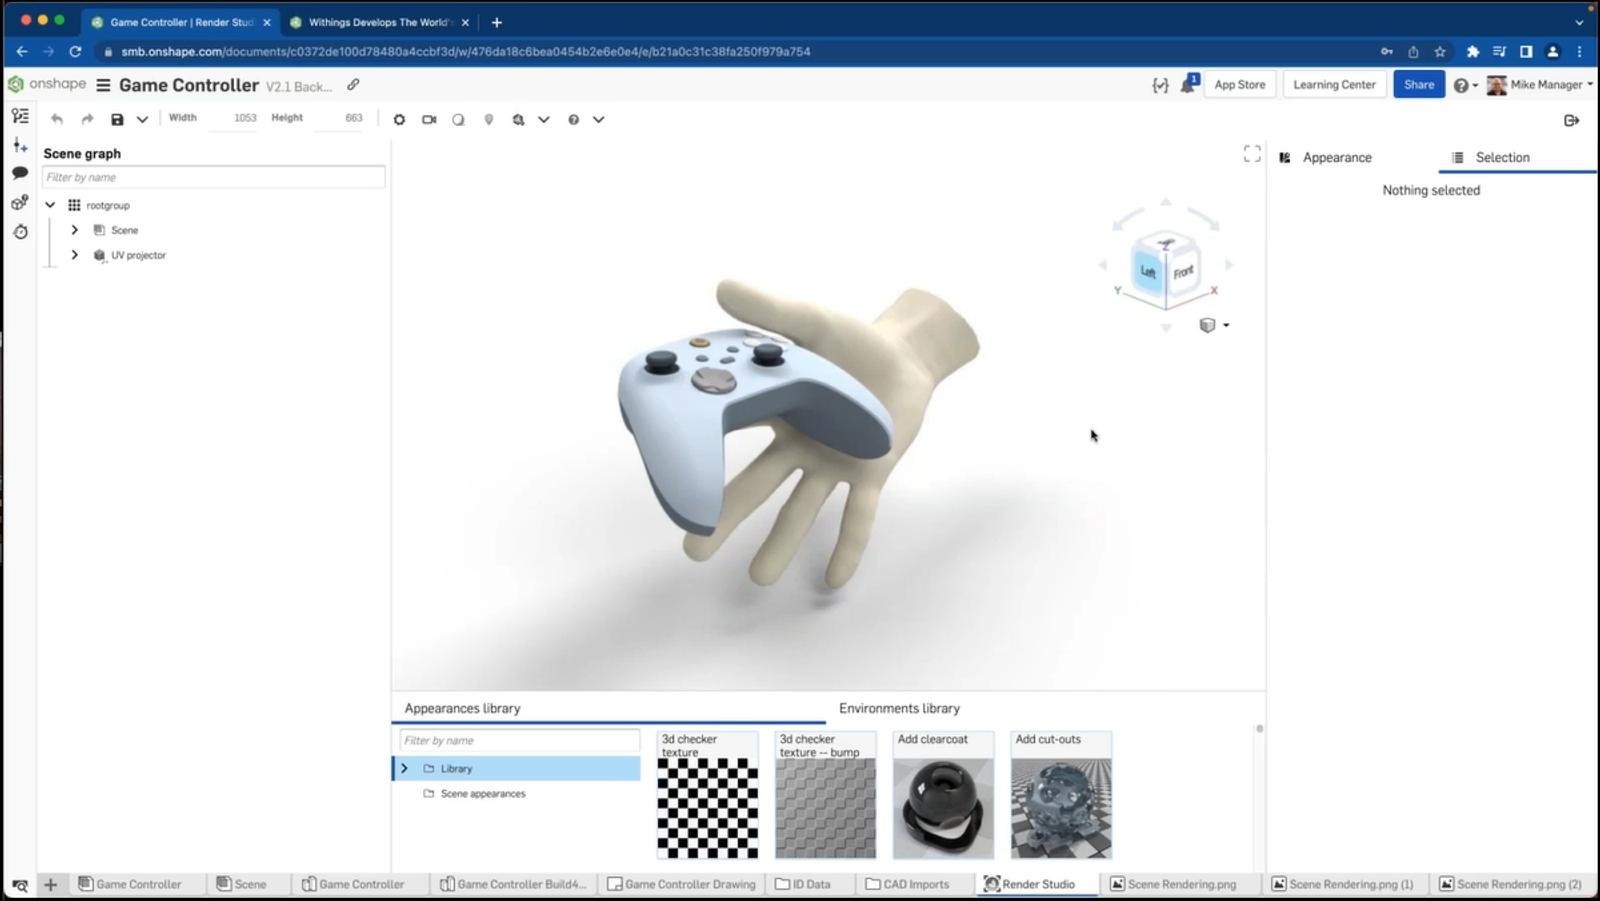Image resolution: width=1600 pixels, height=901 pixels.
Task: Open the Learning Center
Action: (x=1333, y=84)
